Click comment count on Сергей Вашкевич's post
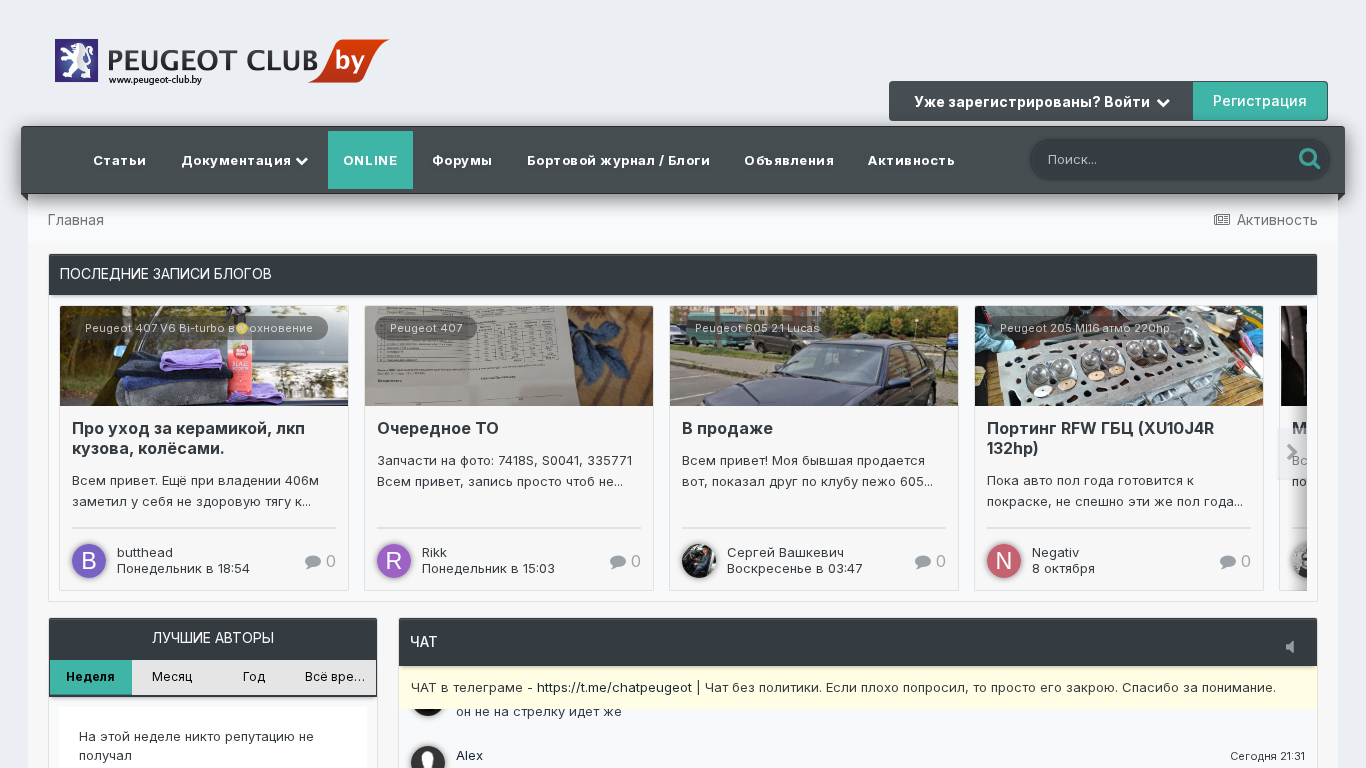1366x768 pixels. tap(930, 562)
